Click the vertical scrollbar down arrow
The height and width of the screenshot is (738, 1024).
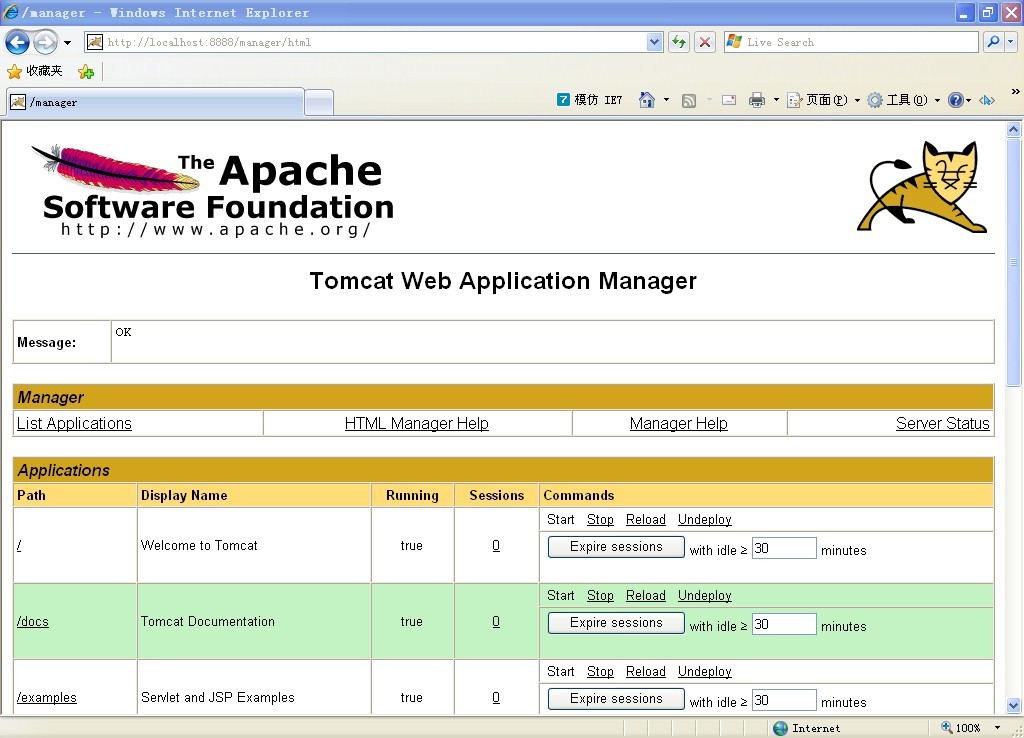click(1014, 705)
